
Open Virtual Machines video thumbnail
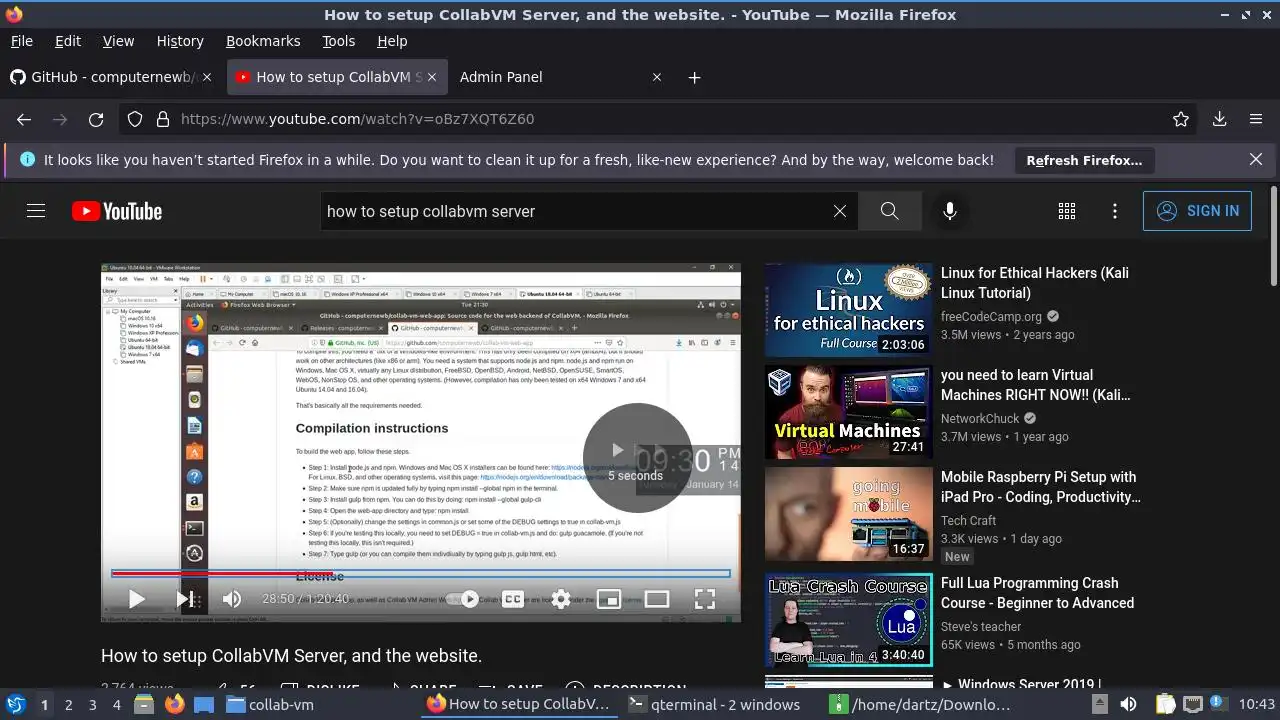click(x=848, y=412)
